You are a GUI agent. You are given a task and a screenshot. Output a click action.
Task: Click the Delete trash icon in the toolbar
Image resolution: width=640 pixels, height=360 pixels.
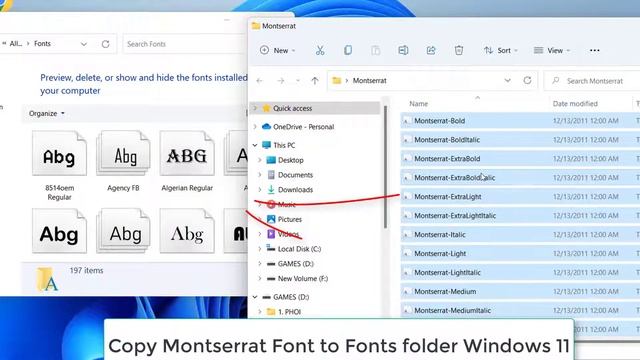click(459, 50)
